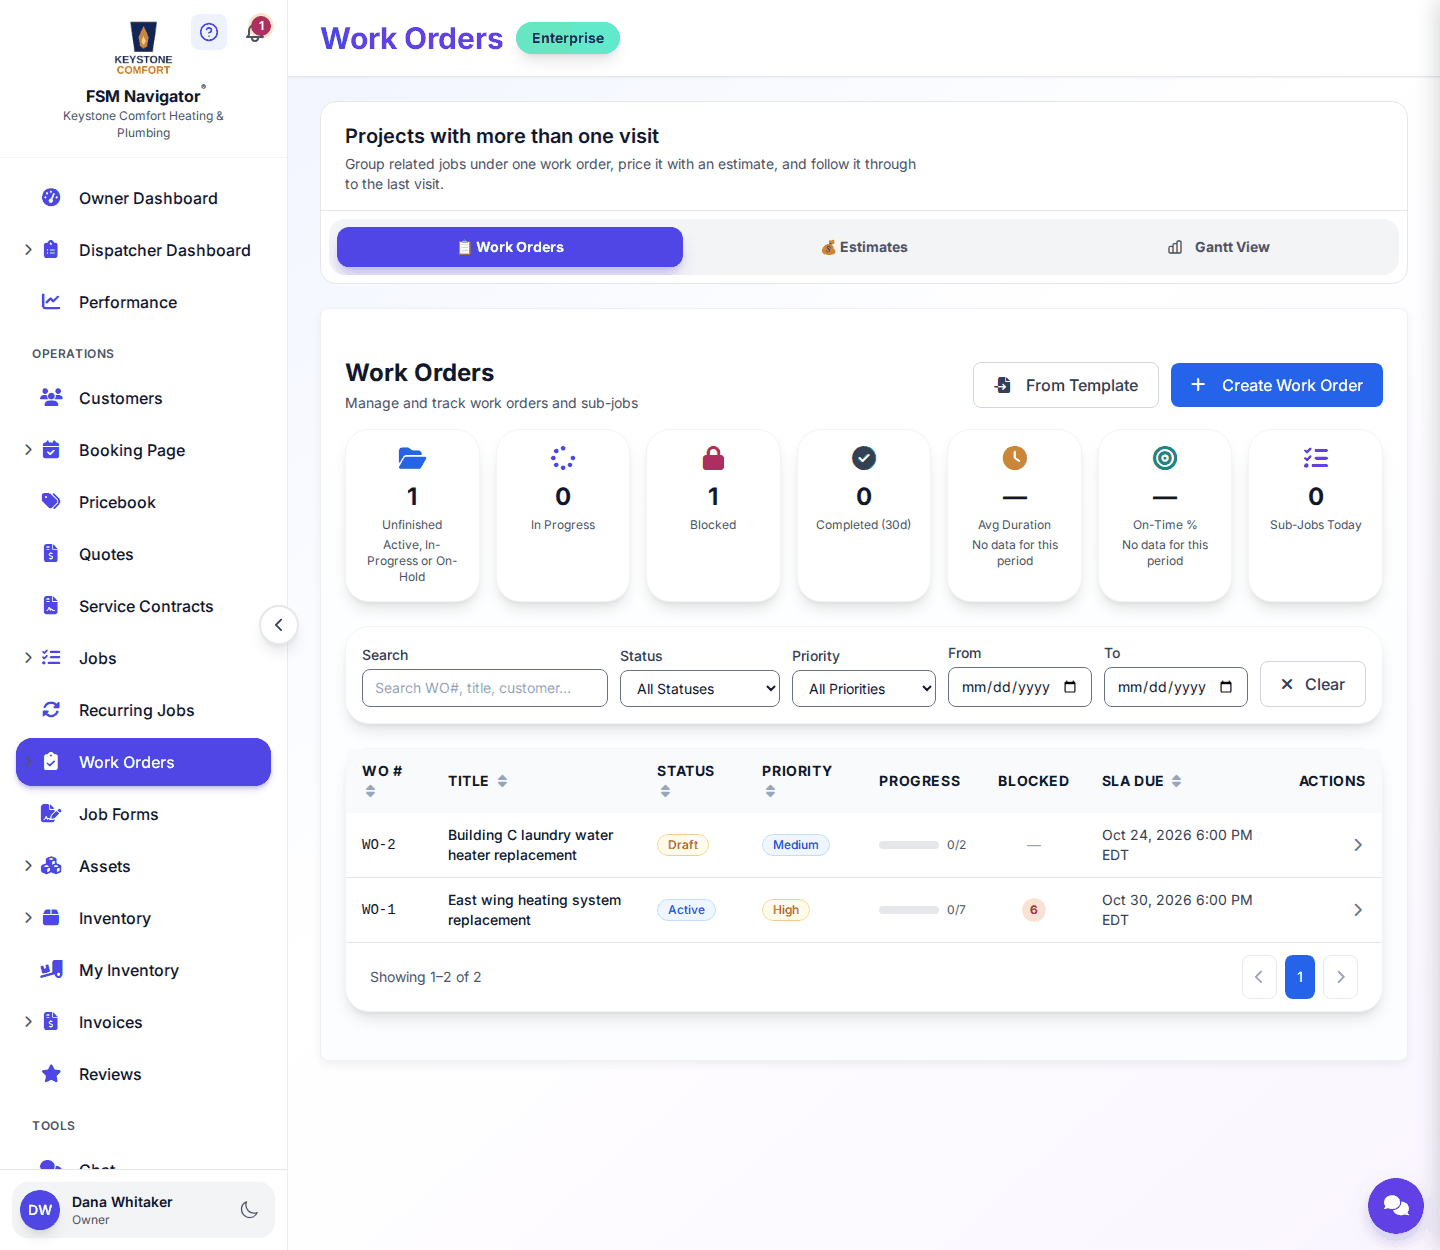Switch to the Gantt View tab
The width and height of the screenshot is (1440, 1250).
point(1218,247)
